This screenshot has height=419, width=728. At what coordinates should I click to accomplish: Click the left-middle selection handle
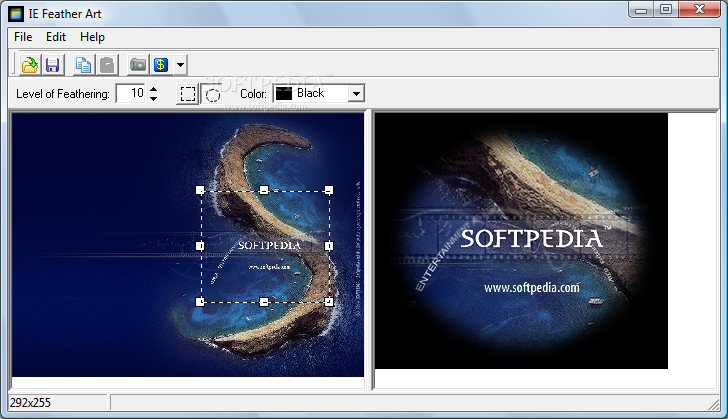[x=200, y=246]
